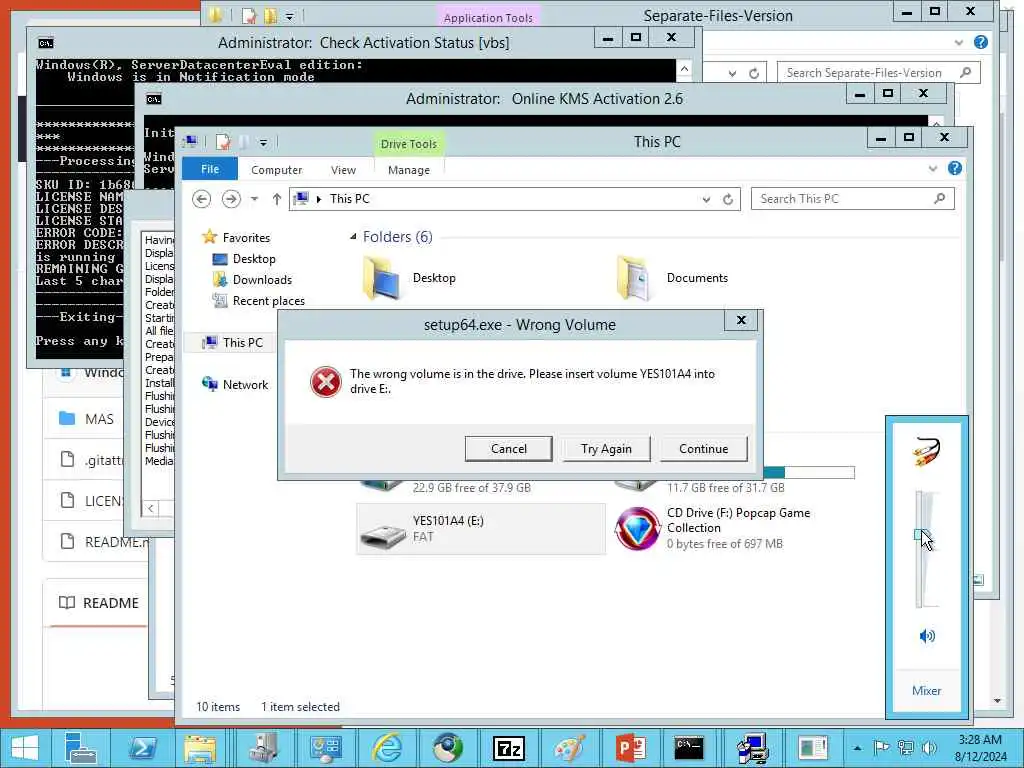Click the Action Center flag tray icon
The image size is (1024, 768).
pos(881,748)
